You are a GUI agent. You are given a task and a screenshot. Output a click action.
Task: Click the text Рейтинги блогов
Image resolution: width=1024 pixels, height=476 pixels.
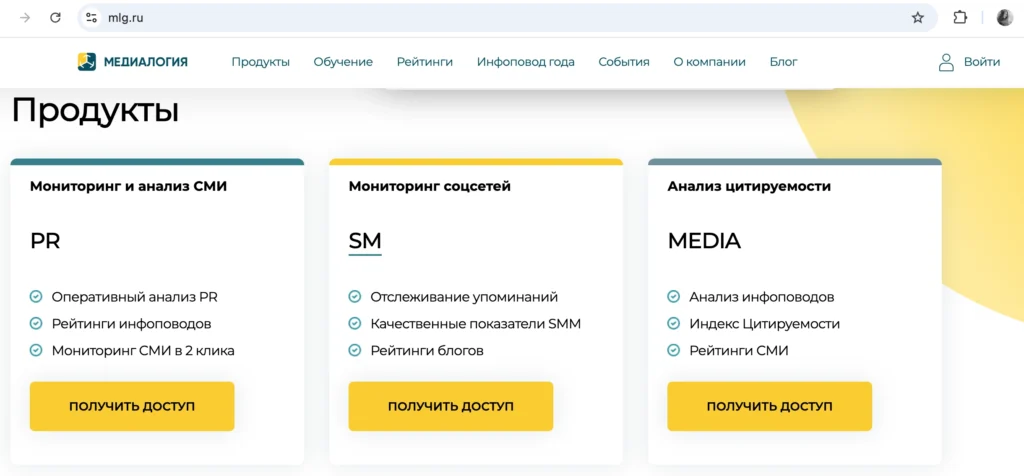[x=427, y=351]
